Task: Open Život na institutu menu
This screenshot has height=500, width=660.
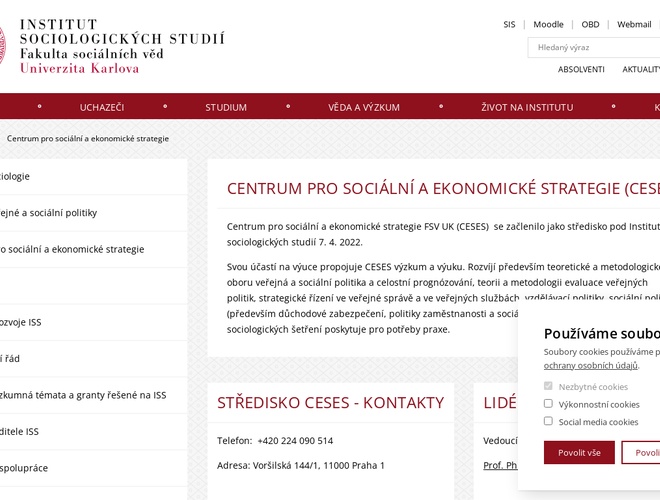Action: click(527, 107)
